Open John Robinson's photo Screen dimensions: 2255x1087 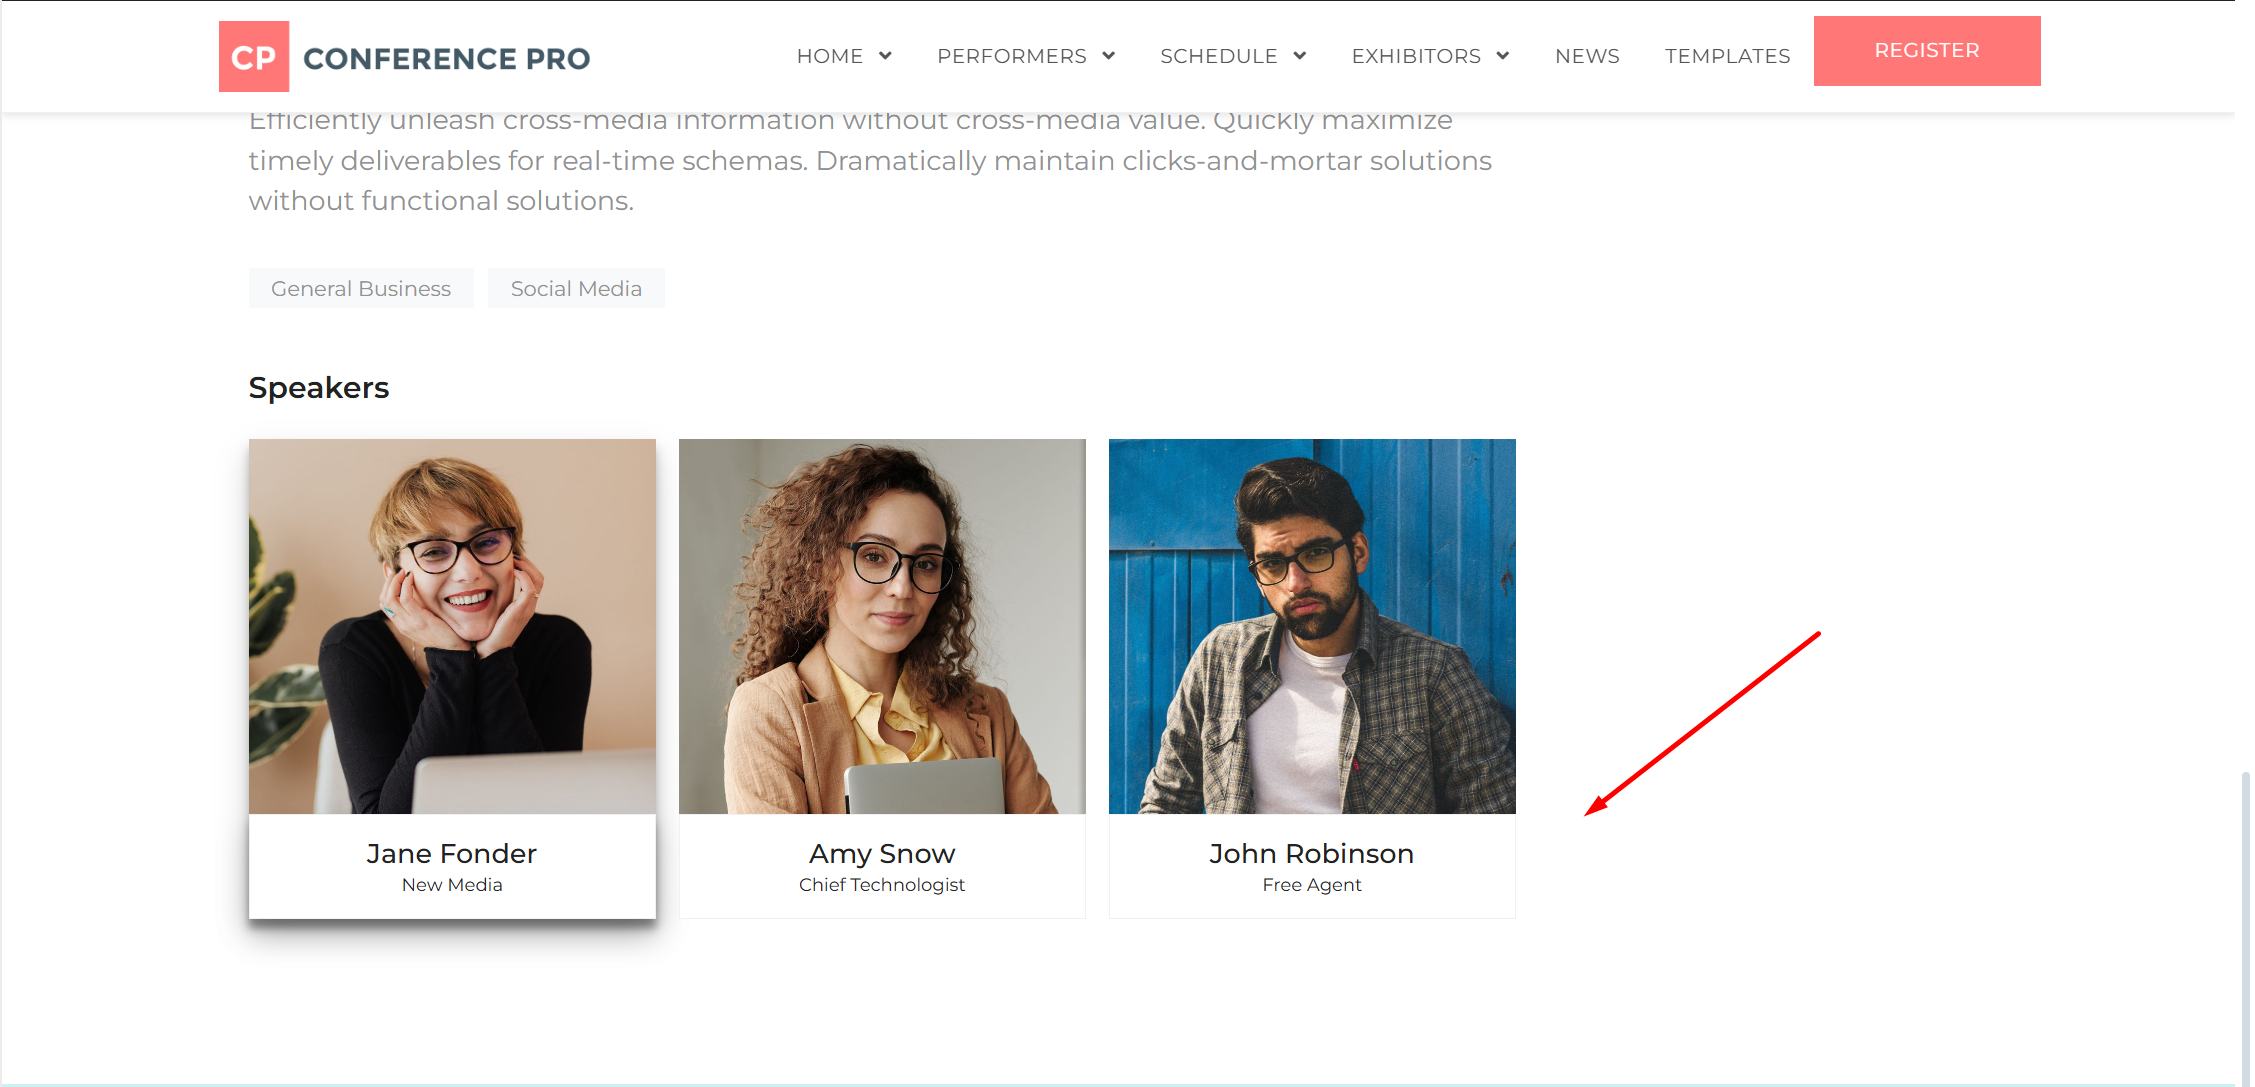1312,626
